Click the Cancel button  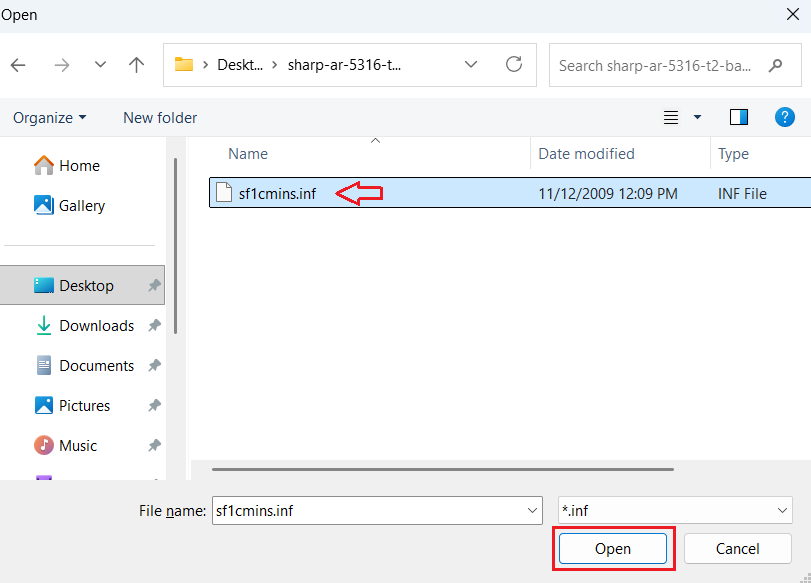click(x=737, y=548)
